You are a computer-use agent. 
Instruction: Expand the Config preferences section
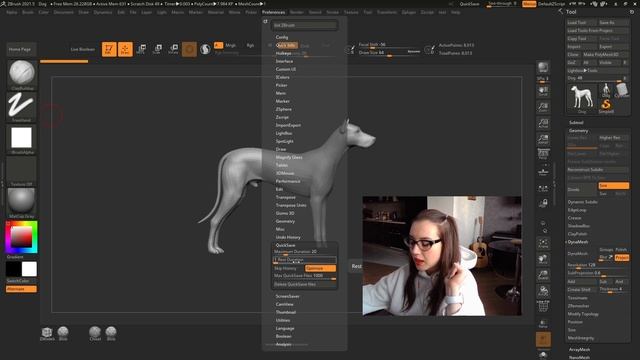coord(282,37)
